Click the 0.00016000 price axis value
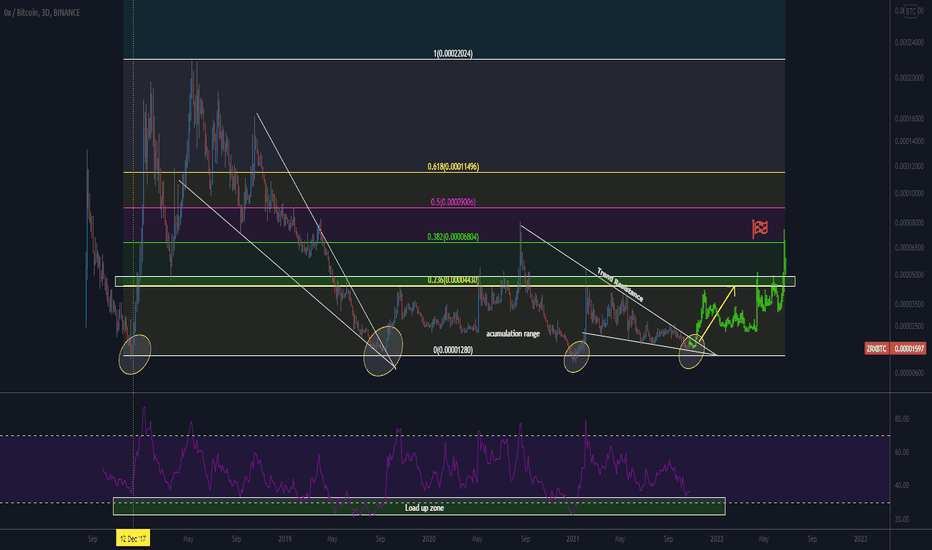The height and width of the screenshot is (550, 932). pos(909,119)
